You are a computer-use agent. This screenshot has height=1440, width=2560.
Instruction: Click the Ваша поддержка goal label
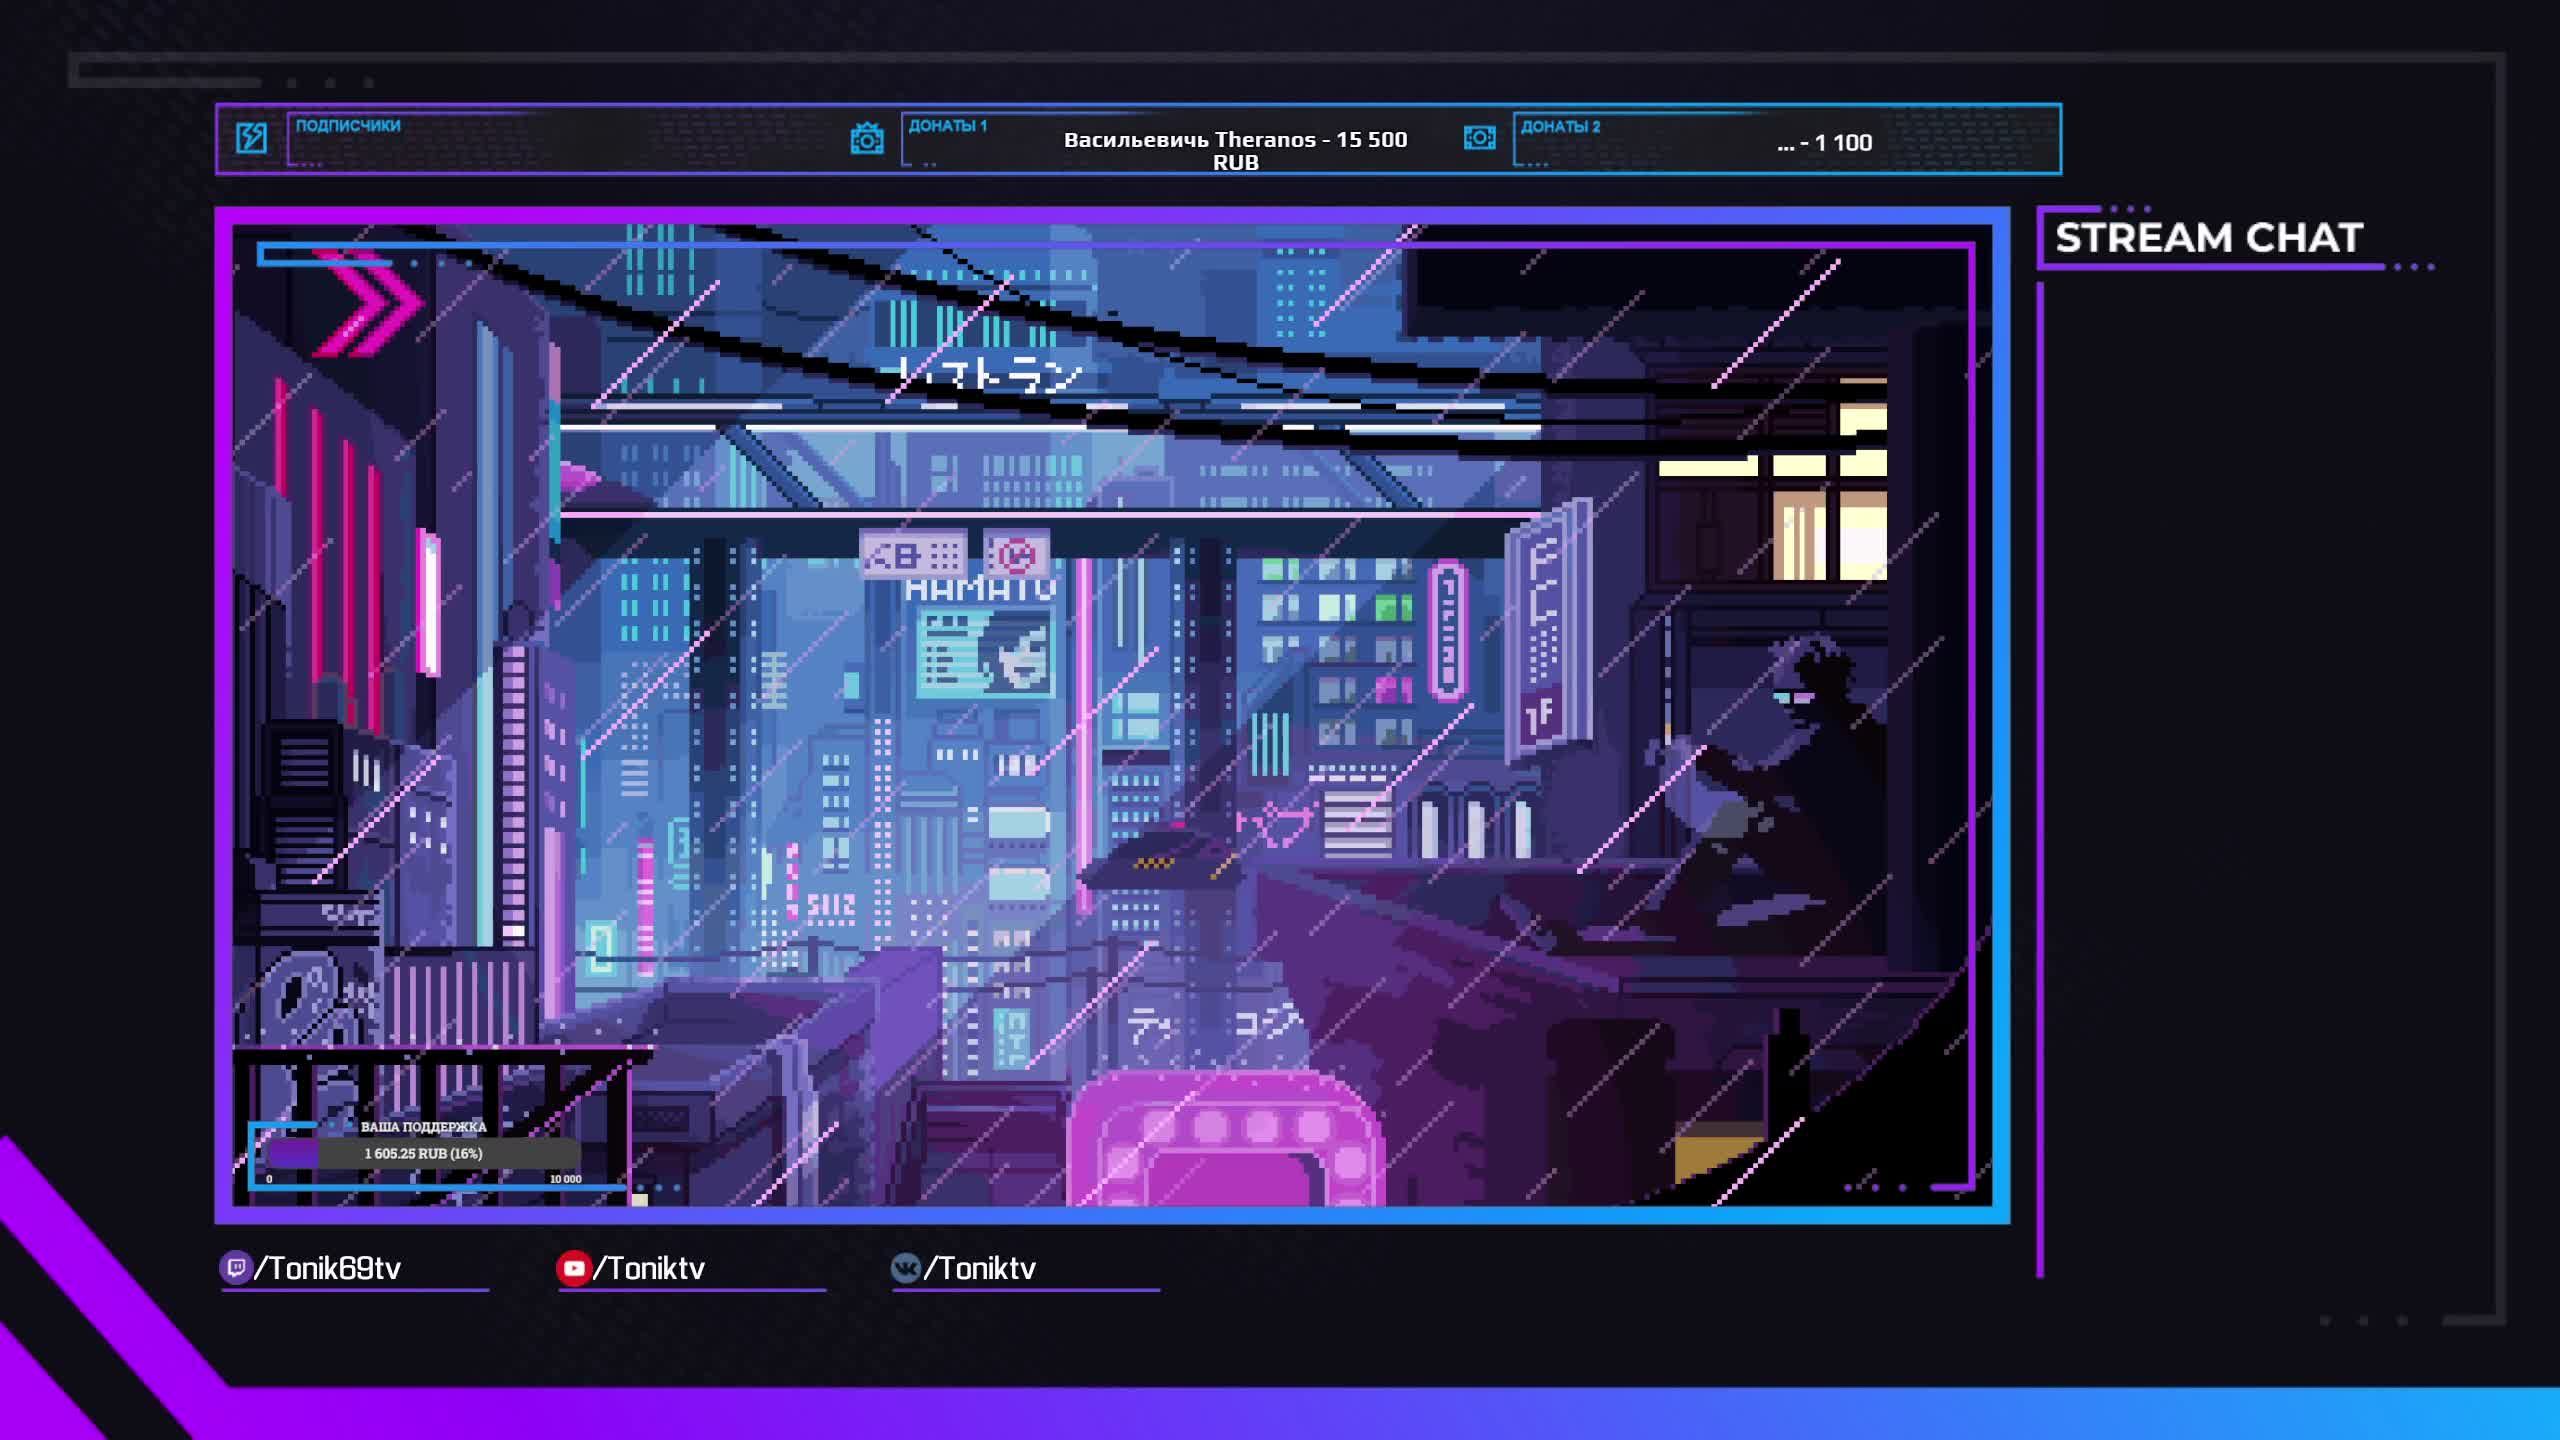423,1127
